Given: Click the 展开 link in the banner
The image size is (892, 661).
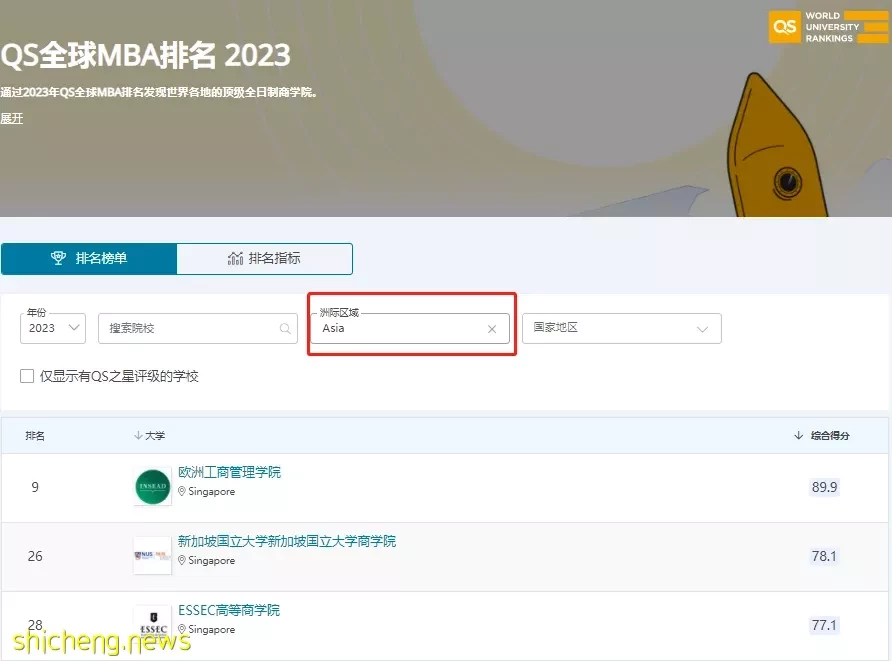Looking at the screenshot, I should [x=12, y=118].
